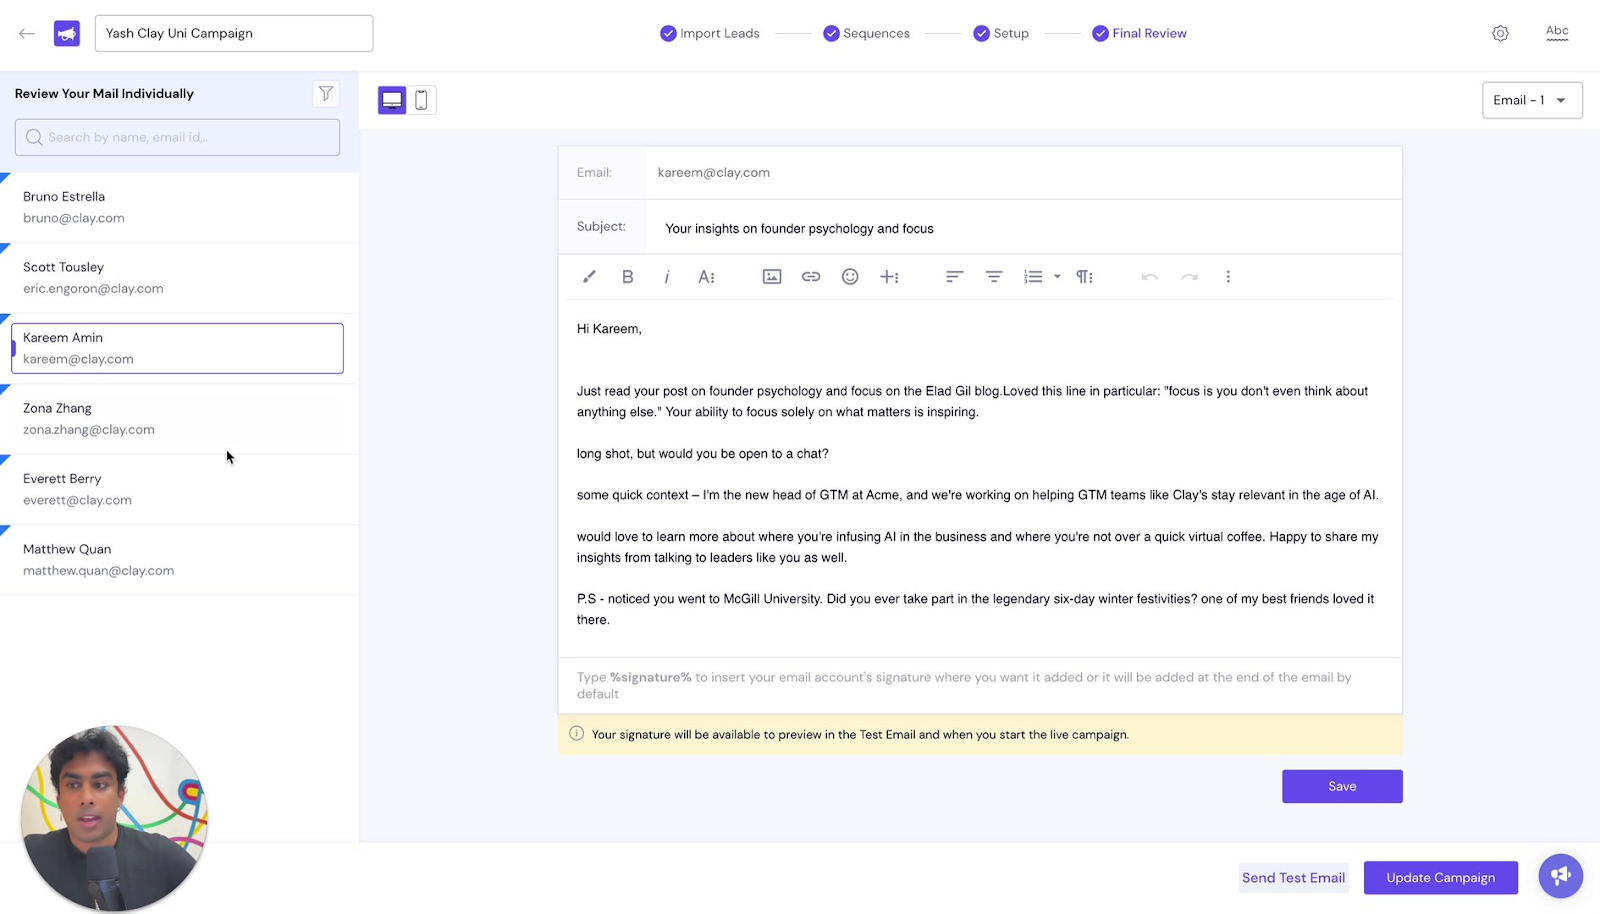Go to Import Leads step
The width and height of the screenshot is (1600, 914).
tap(710, 33)
